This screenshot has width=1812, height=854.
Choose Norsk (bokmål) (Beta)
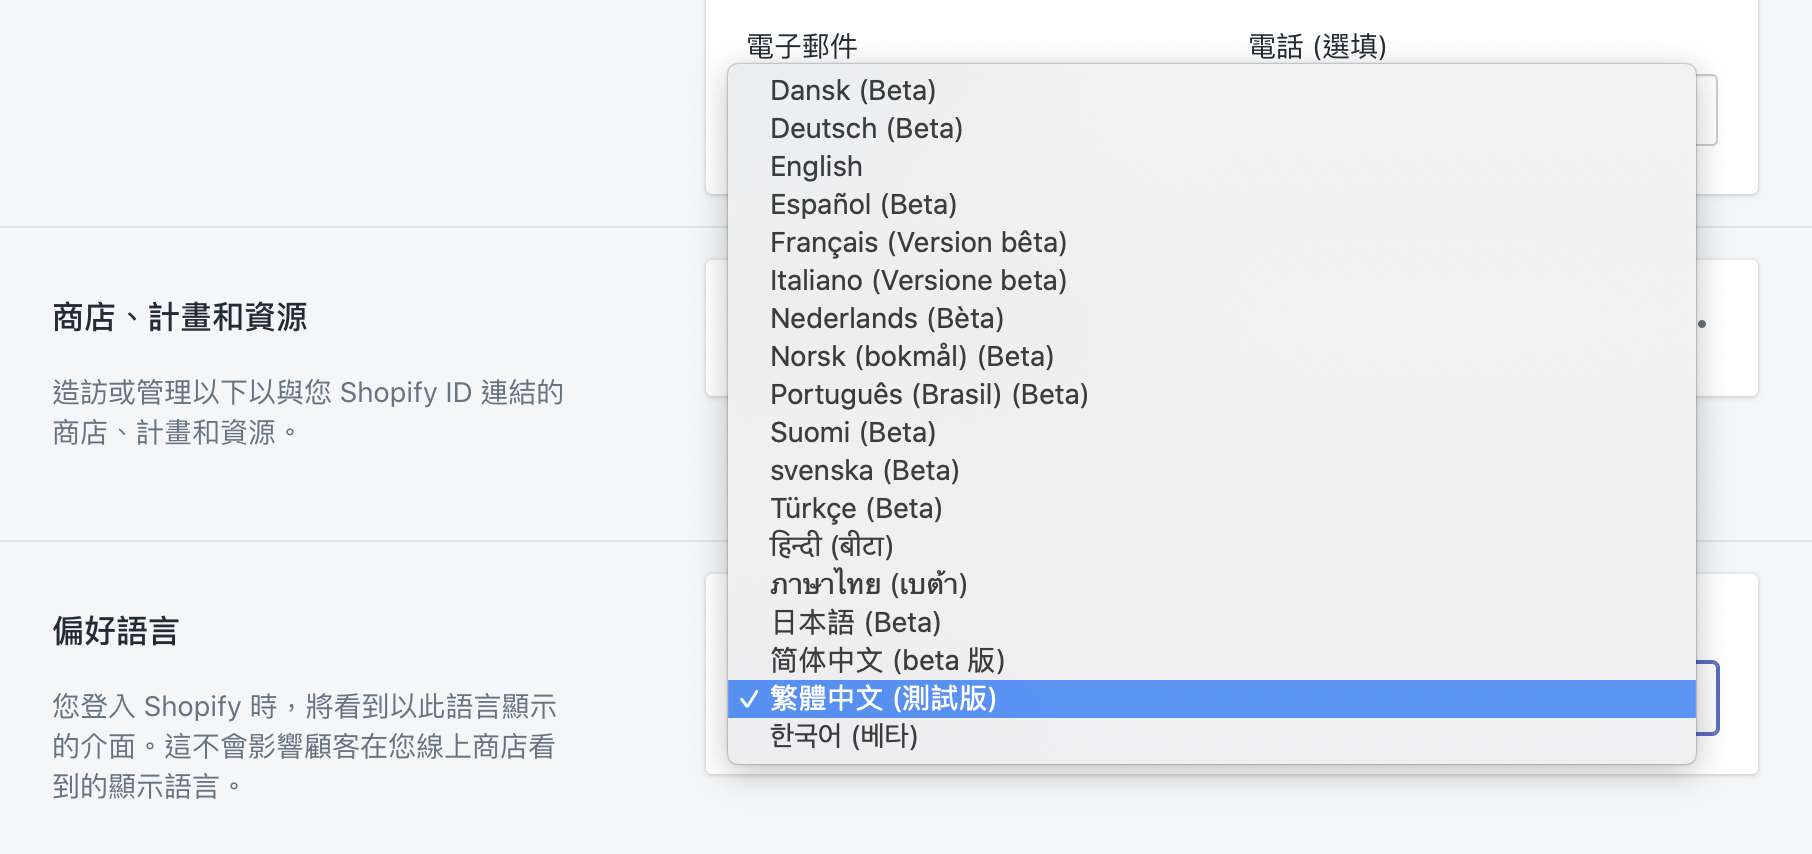pos(911,357)
